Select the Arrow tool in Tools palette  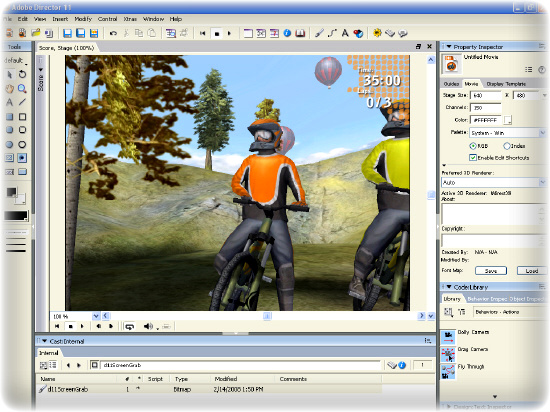(x=9, y=75)
